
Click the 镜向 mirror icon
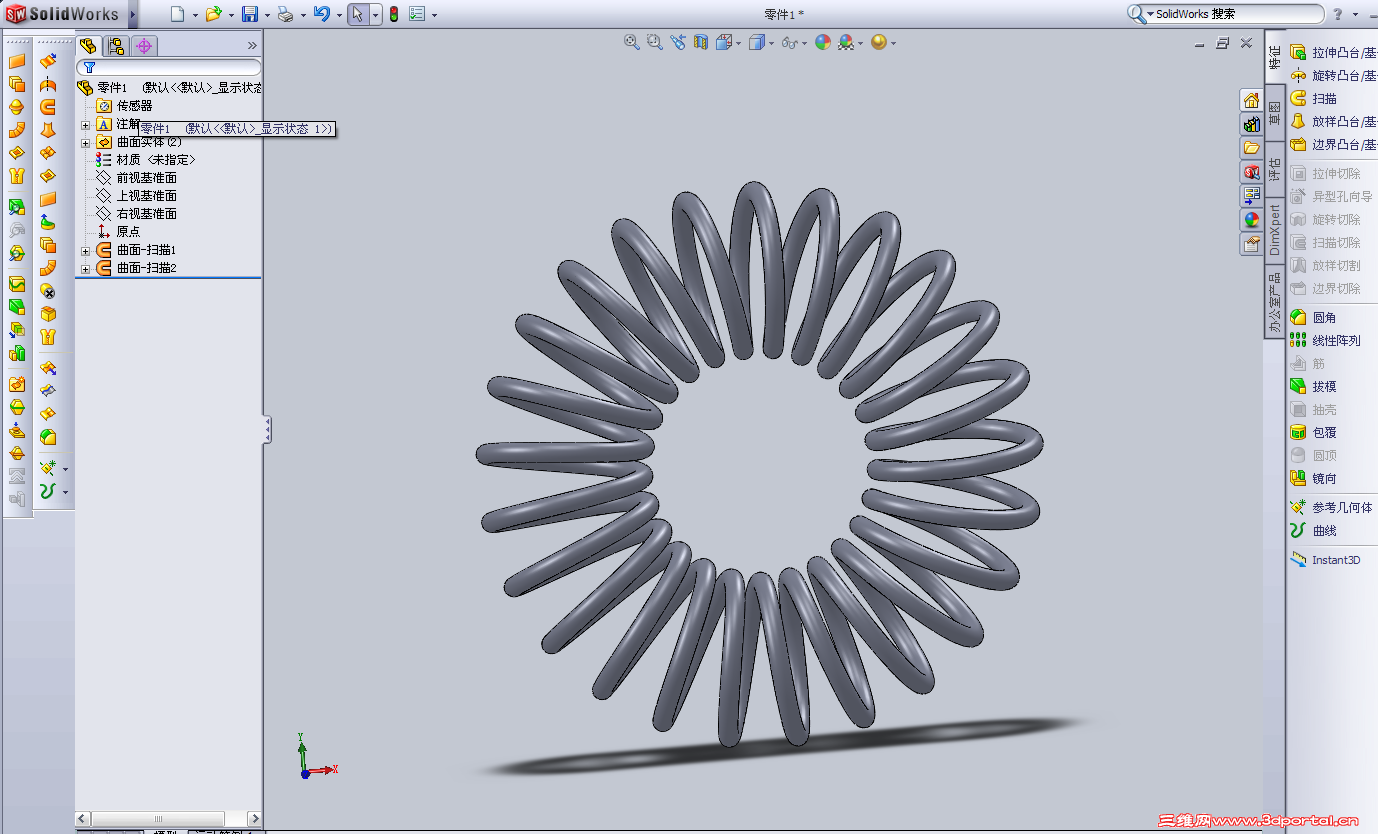click(x=1299, y=479)
